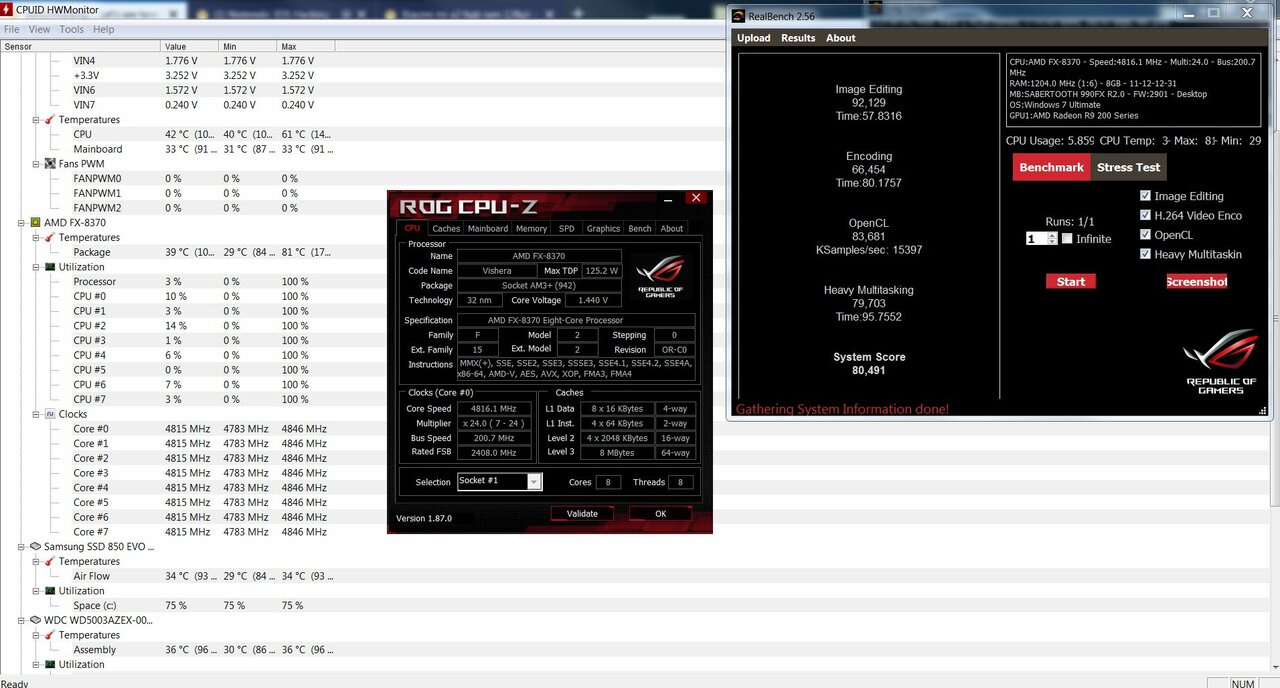Click the Samsung SSD 850 EVO drive icon
The height and width of the screenshot is (688, 1280).
(35, 547)
